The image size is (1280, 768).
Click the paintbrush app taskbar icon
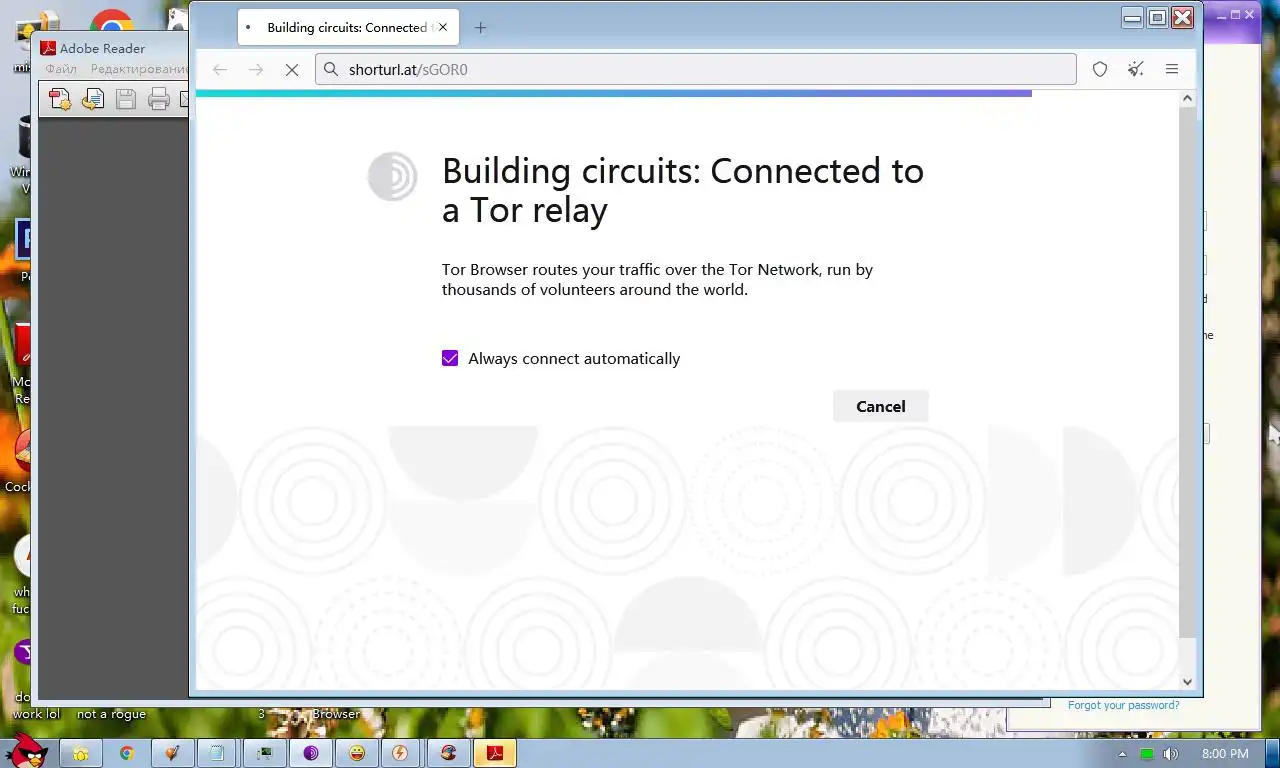[x=172, y=753]
